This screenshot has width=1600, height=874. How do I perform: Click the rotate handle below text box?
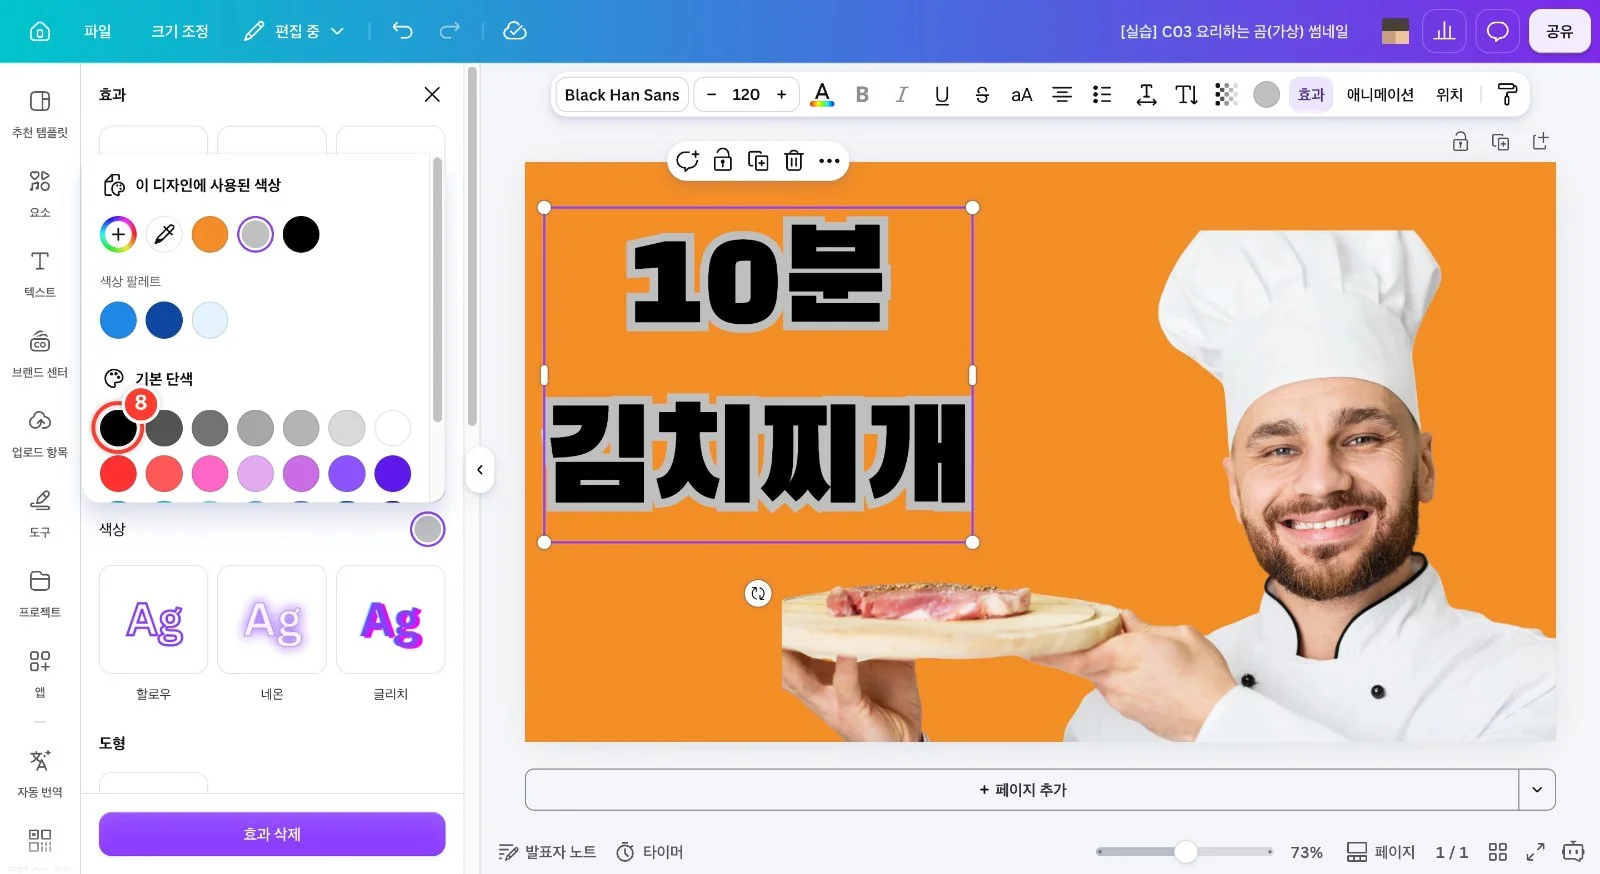(x=758, y=594)
